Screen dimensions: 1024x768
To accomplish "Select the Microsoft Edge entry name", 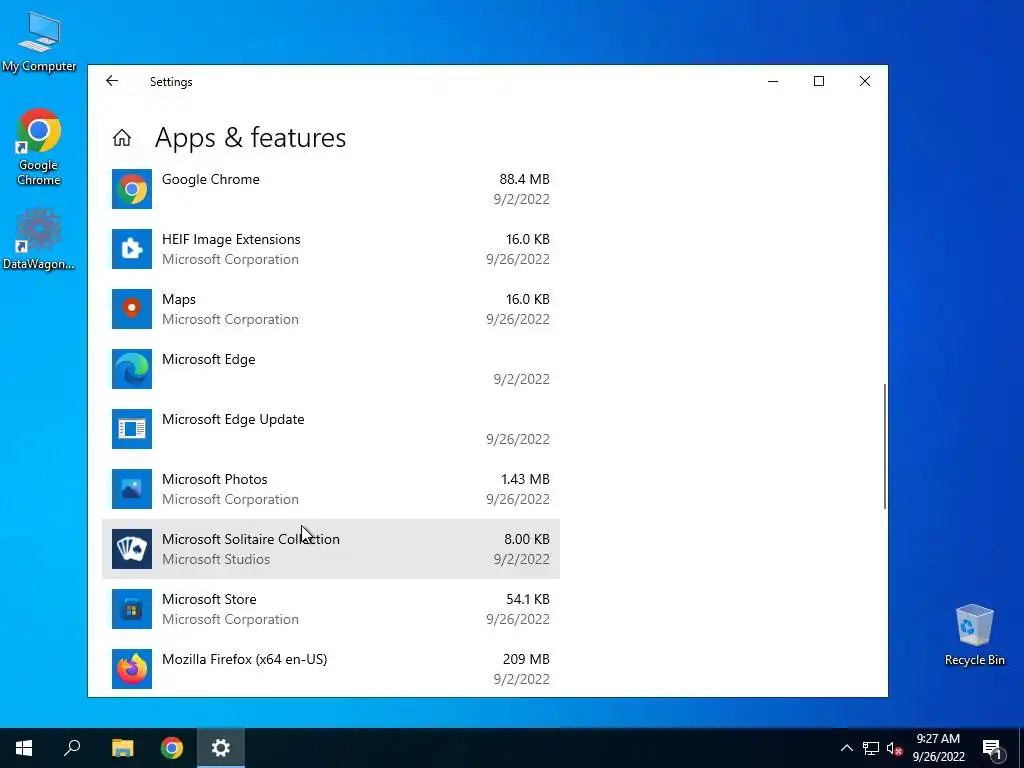I will (x=208, y=359).
